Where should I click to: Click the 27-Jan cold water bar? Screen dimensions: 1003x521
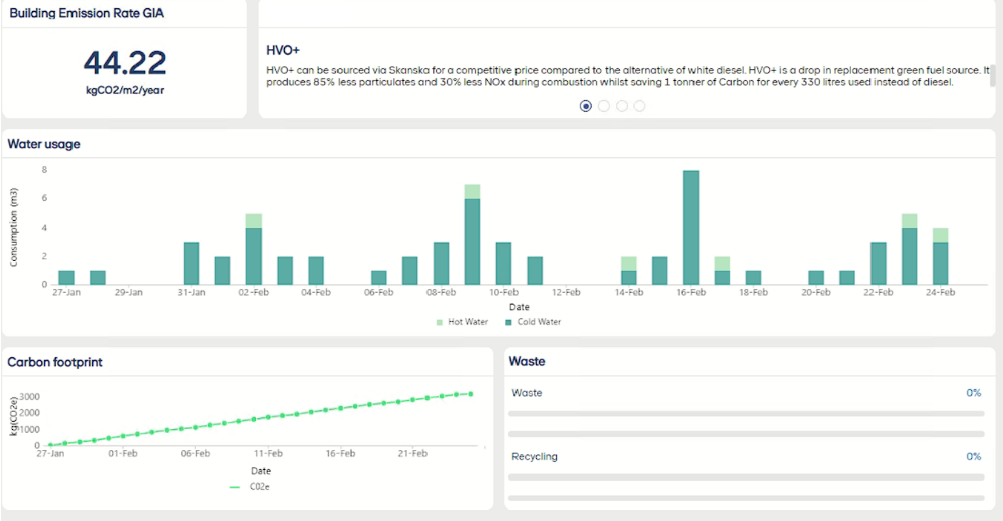pyautogui.click(x=67, y=278)
